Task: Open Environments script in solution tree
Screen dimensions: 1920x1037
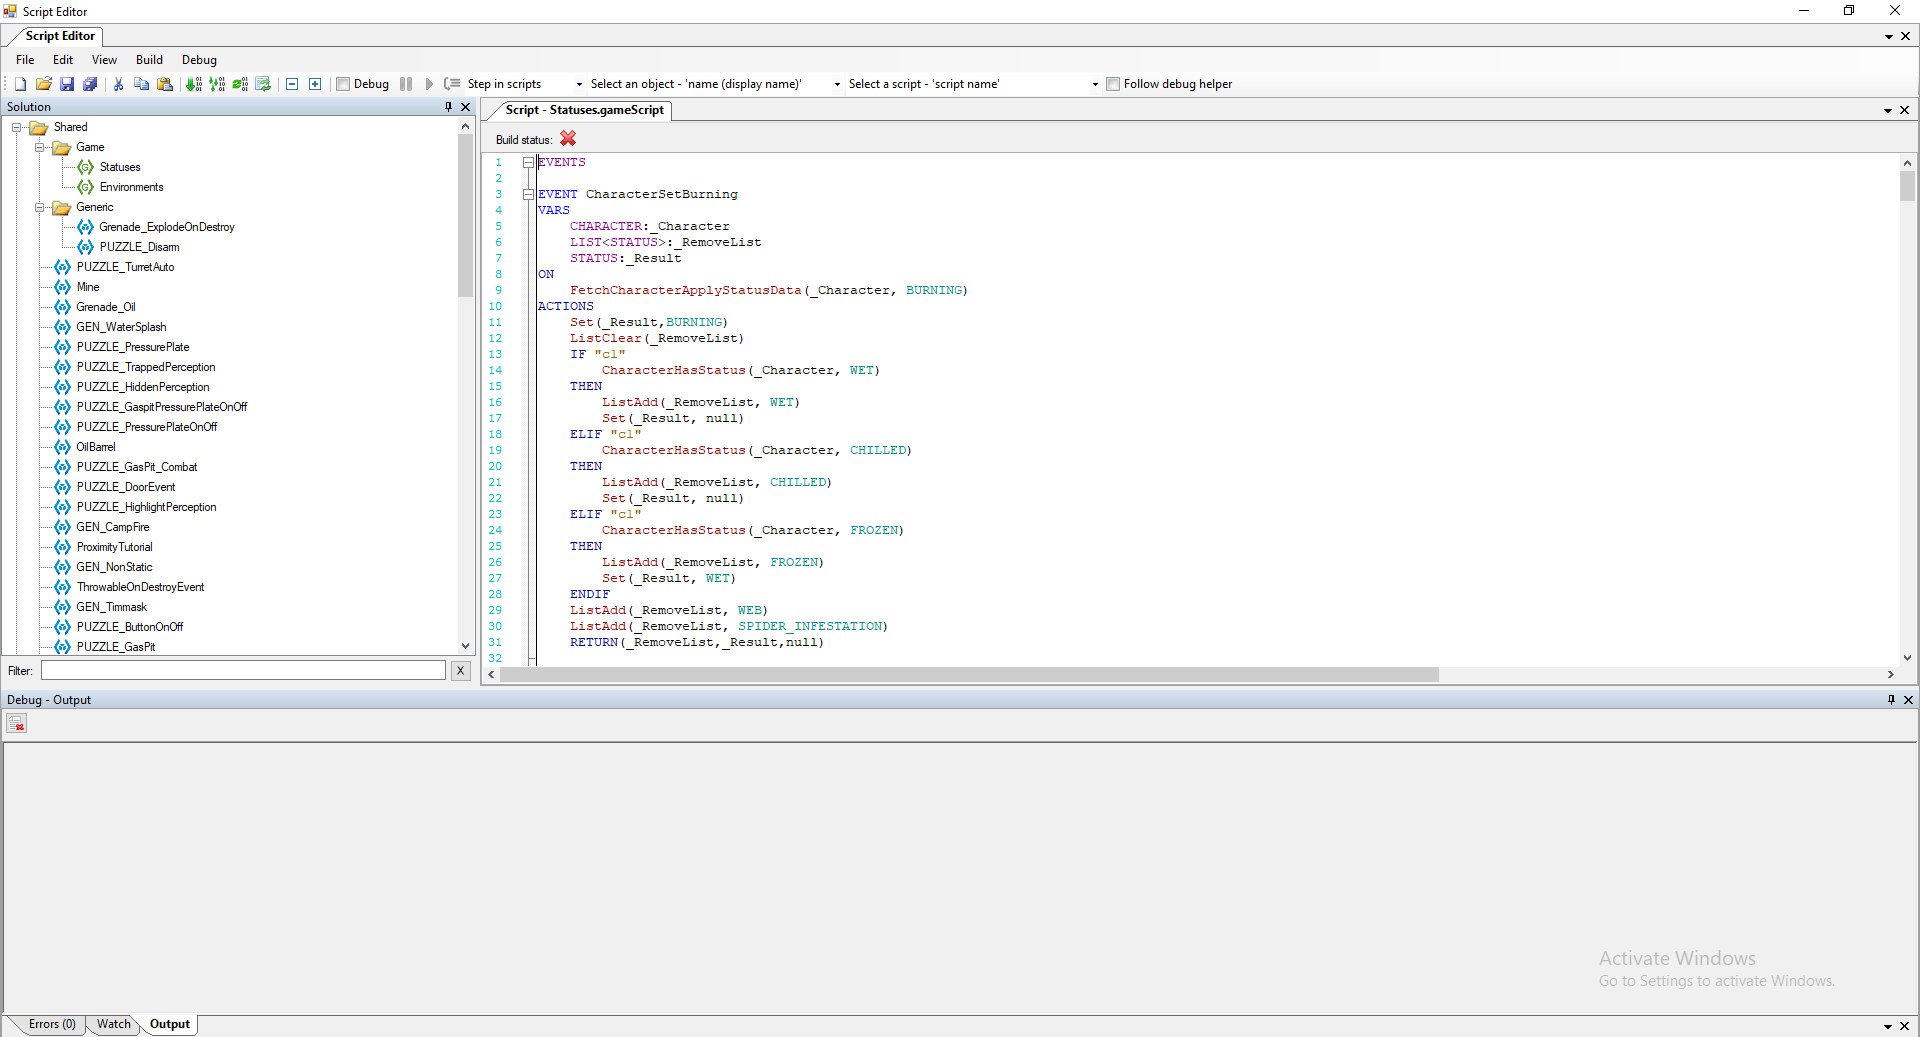Action: [131, 187]
